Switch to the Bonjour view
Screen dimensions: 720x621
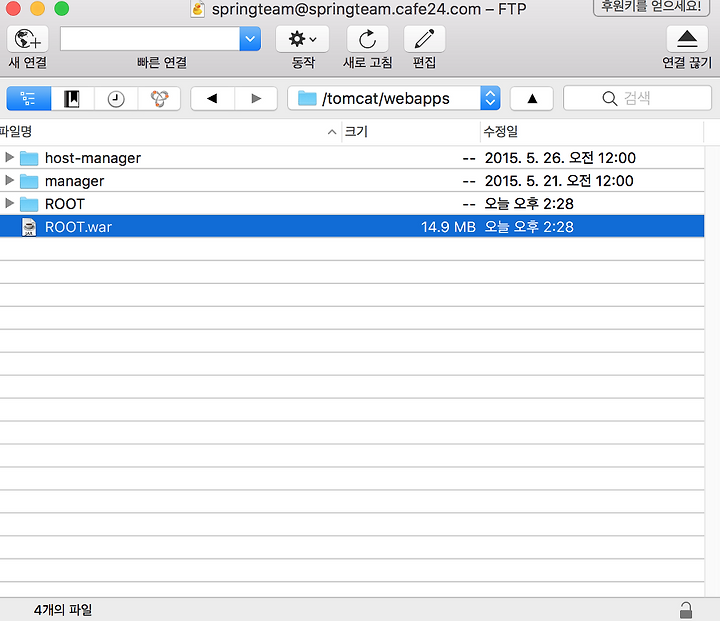pyautogui.click(x=159, y=98)
